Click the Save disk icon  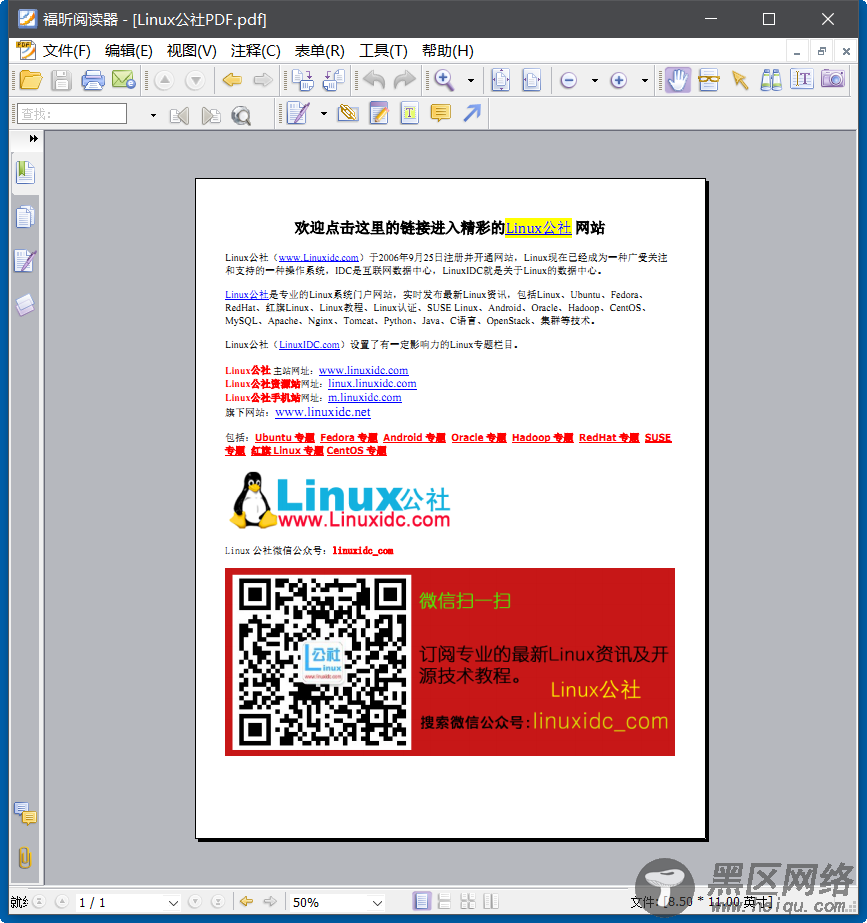tap(61, 79)
